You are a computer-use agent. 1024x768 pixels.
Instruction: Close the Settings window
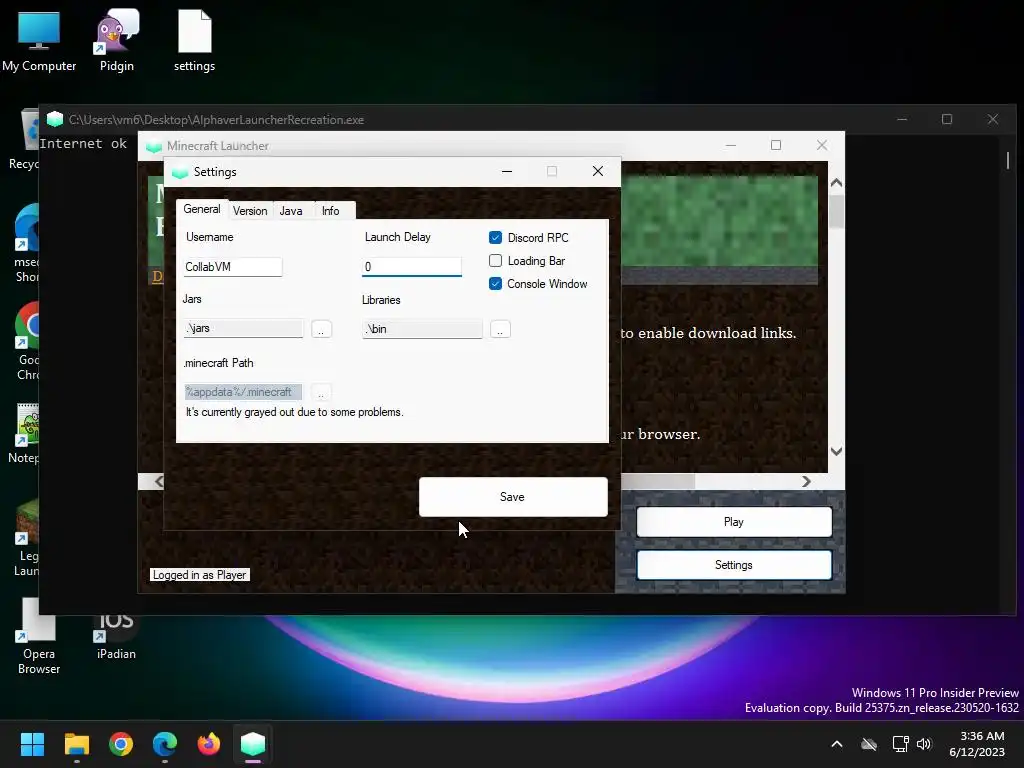598,171
